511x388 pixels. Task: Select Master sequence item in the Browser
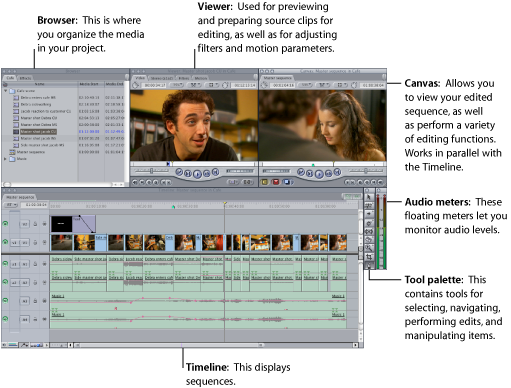pyautogui.click(x=31, y=152)
